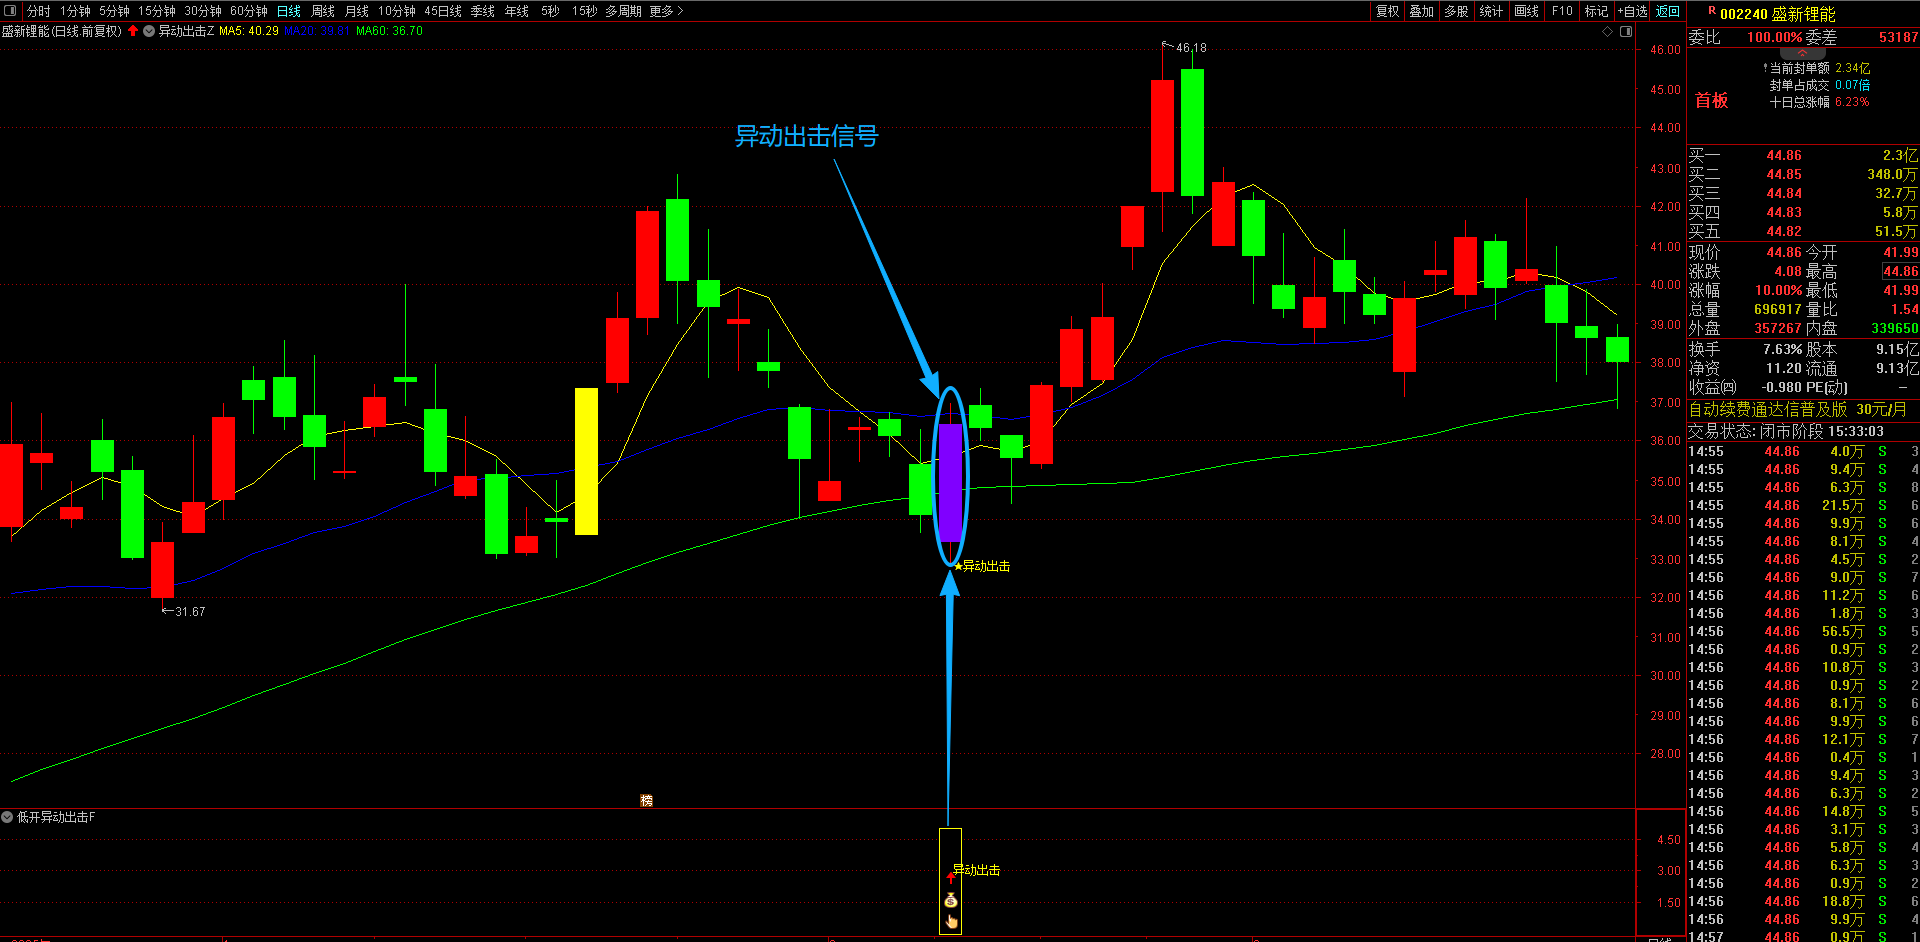
Task: Click the diamond icon at chart top-right
Action: click(x=1608, y=31)
